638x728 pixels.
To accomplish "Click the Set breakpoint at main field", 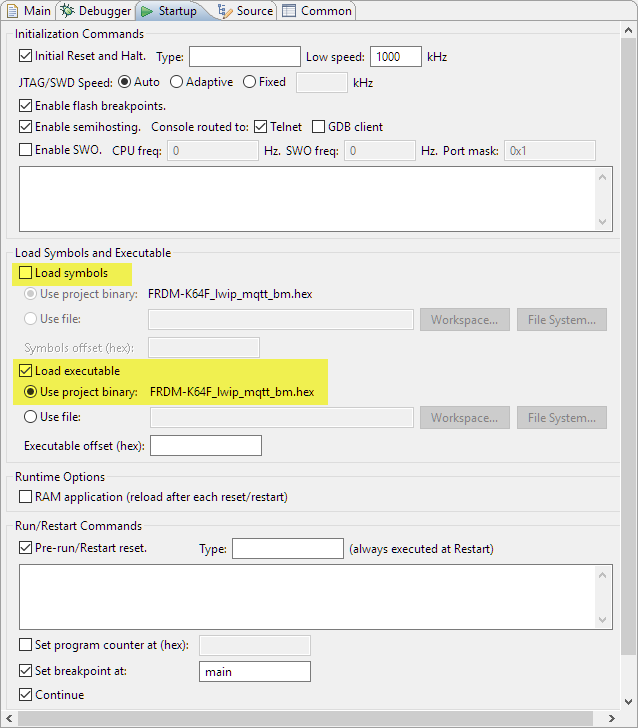I will tap(254, 672).
